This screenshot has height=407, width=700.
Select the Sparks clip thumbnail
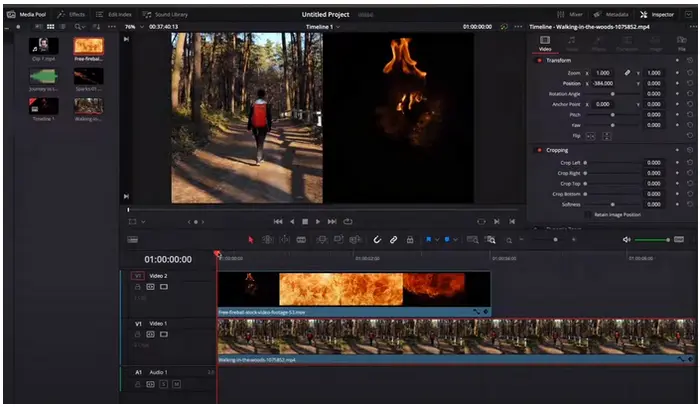[88, 76]
